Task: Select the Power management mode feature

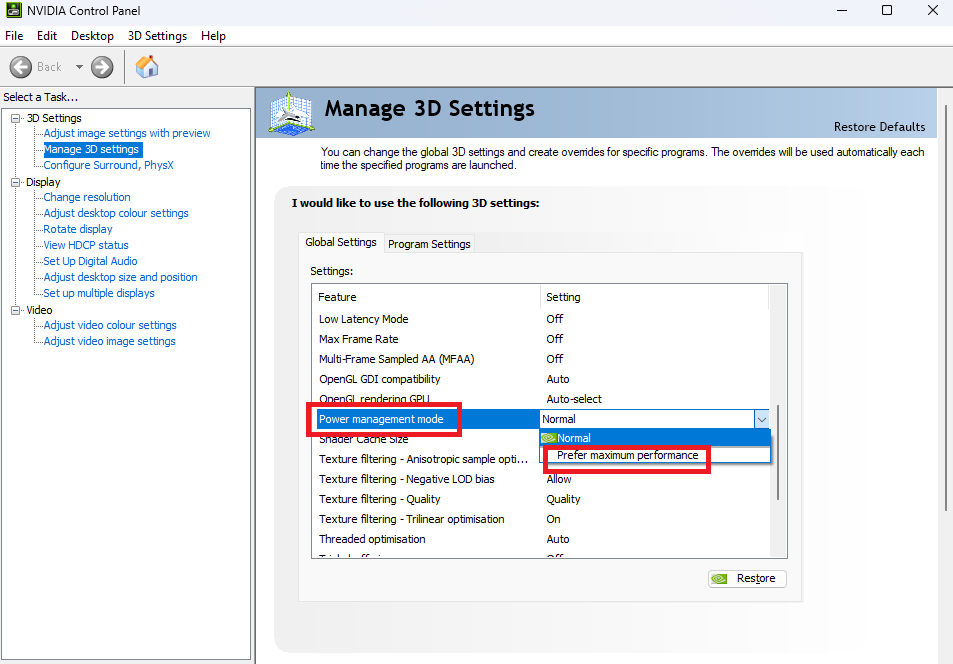Action: tap(381, 419)
